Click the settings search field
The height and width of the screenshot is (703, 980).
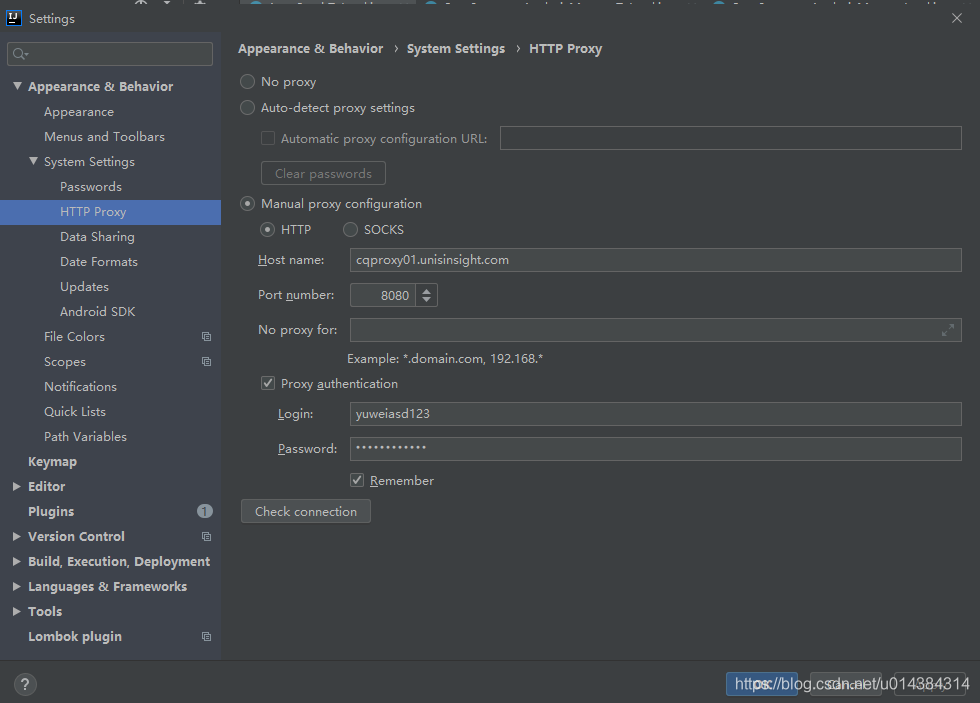pos(110,54)
